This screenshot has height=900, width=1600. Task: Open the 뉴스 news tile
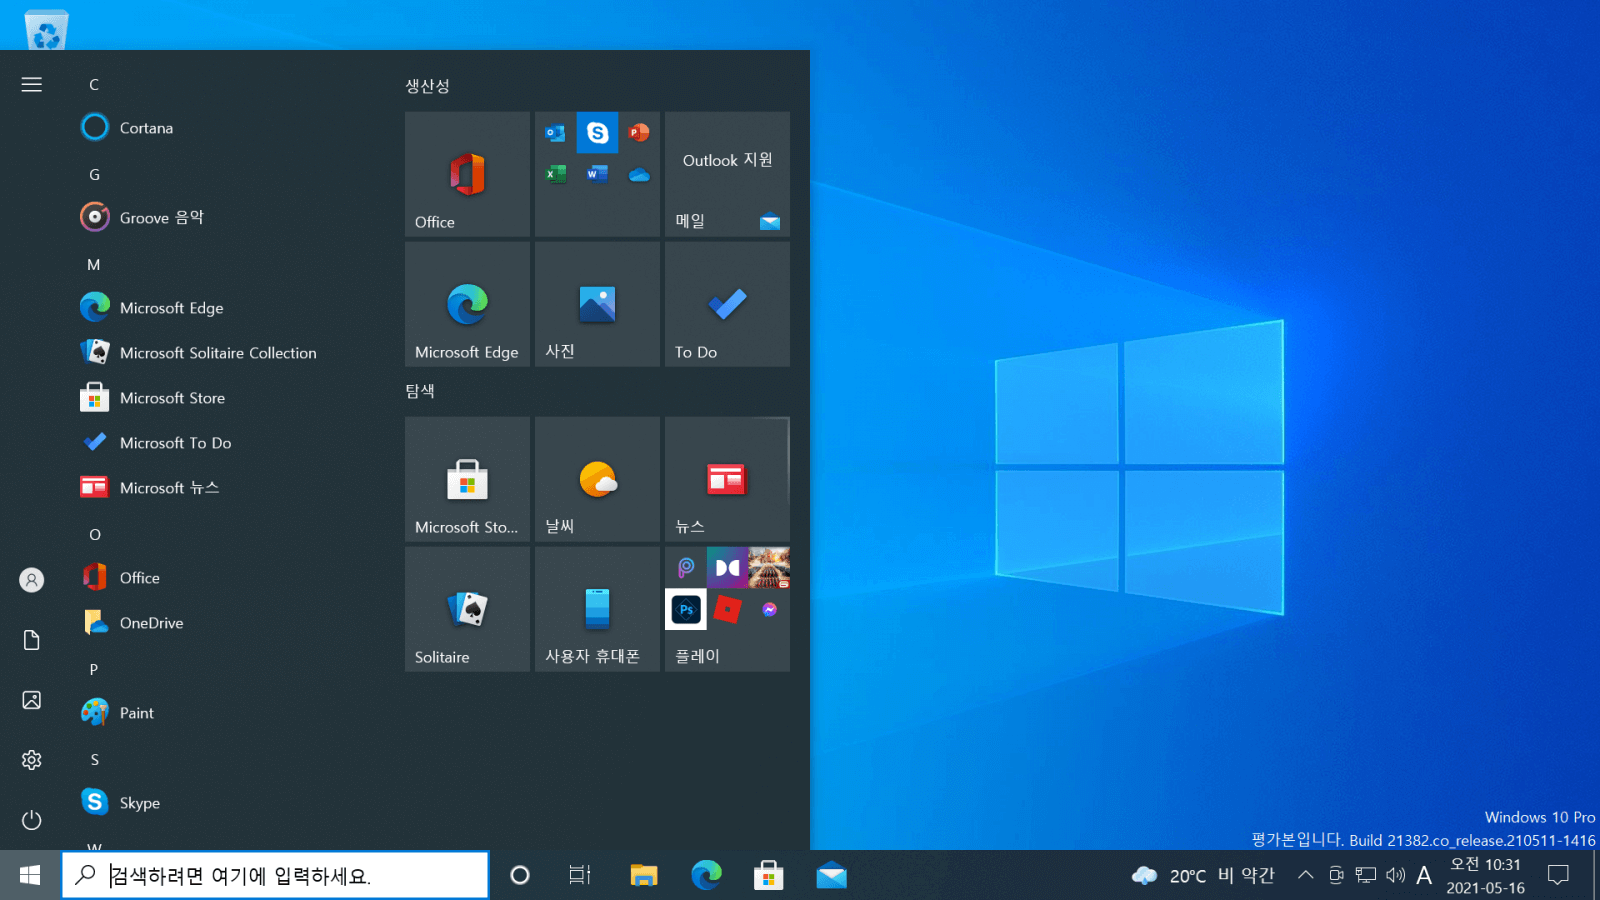click(727, 479)
